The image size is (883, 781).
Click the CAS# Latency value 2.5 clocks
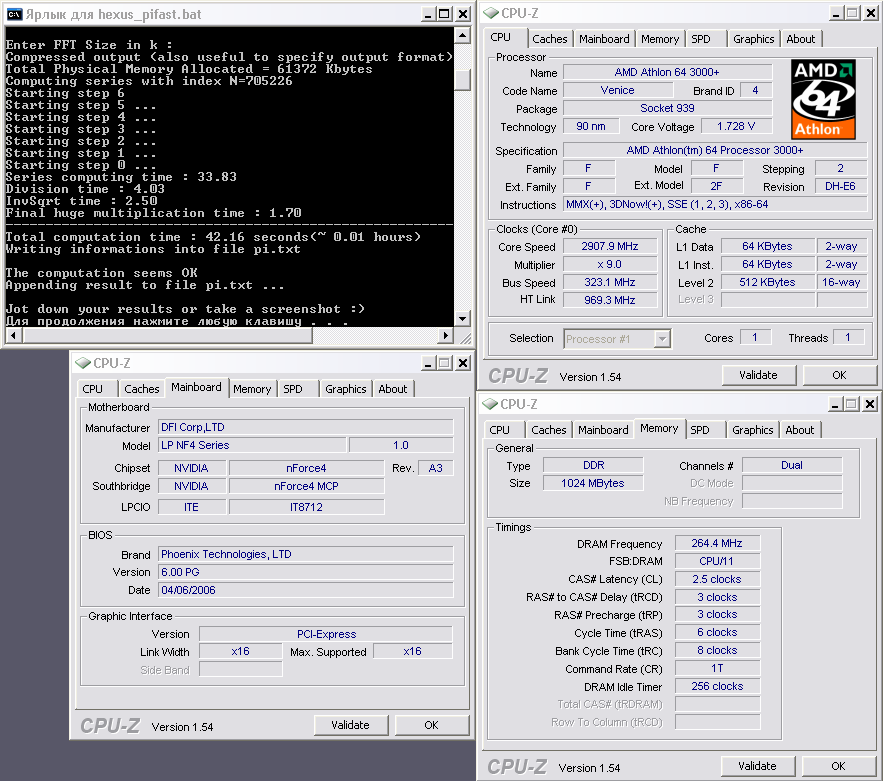click(x=717, y=579)
